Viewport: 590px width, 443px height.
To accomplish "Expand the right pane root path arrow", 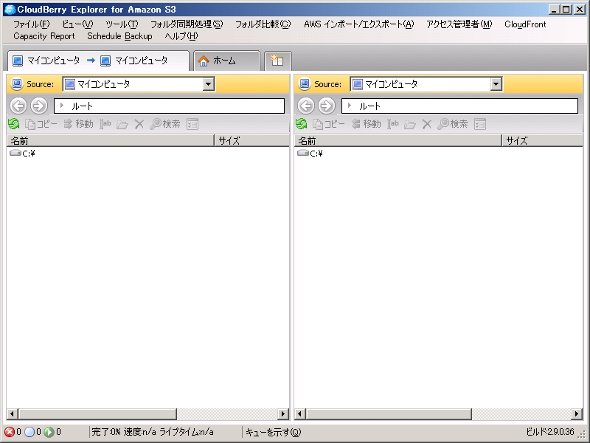I will (x=350, y=106).
